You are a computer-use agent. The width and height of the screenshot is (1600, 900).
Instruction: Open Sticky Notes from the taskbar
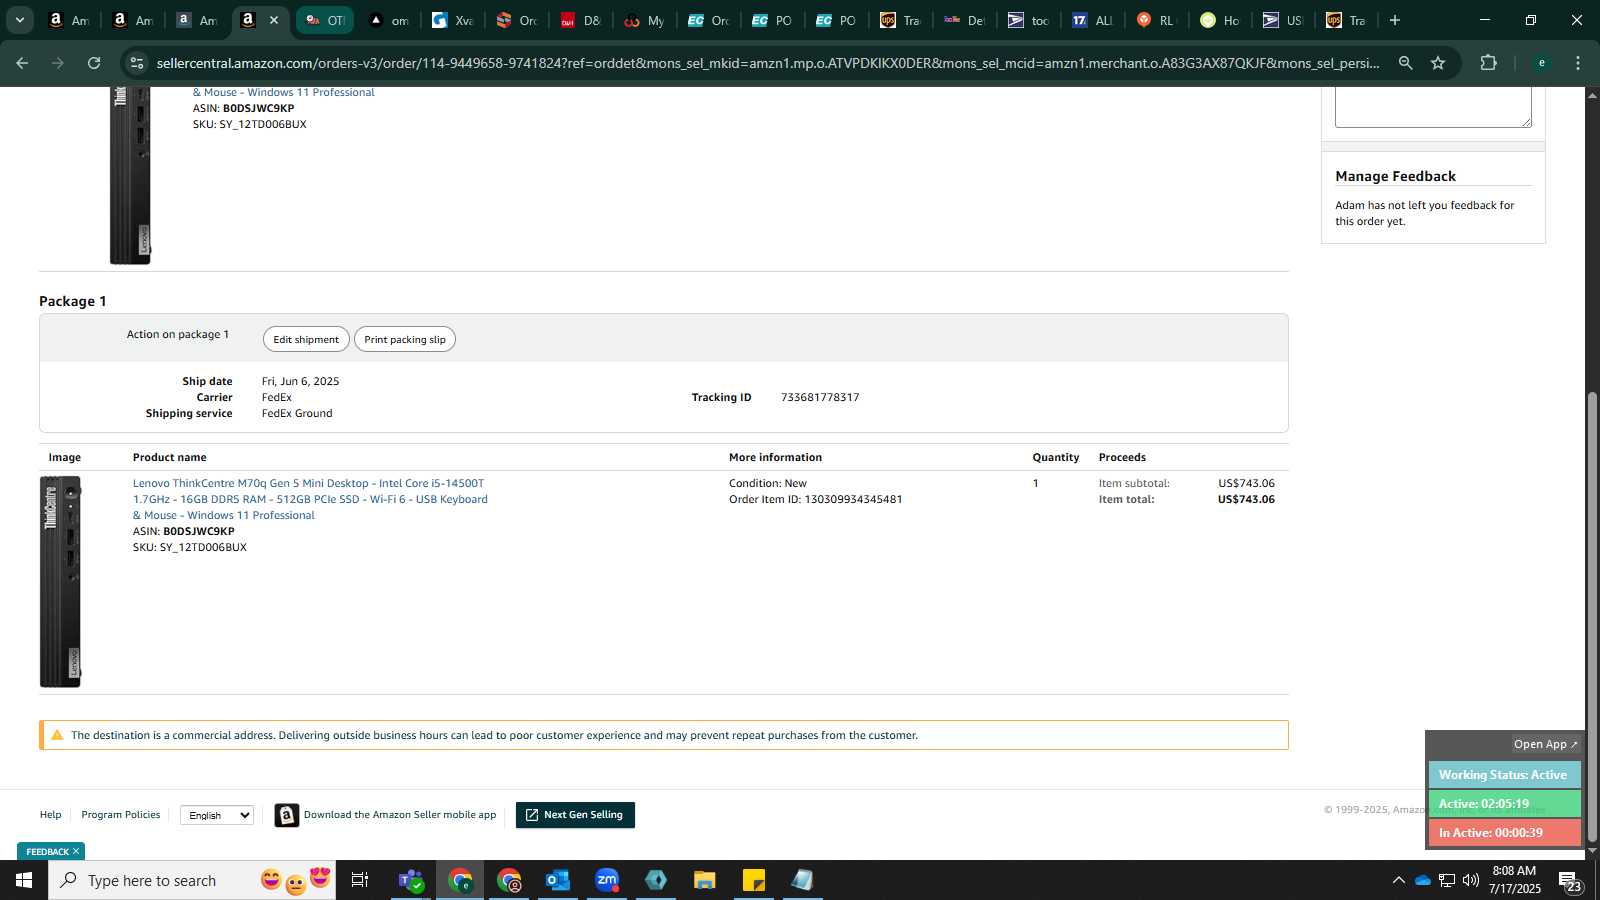(x=754, y=880)
